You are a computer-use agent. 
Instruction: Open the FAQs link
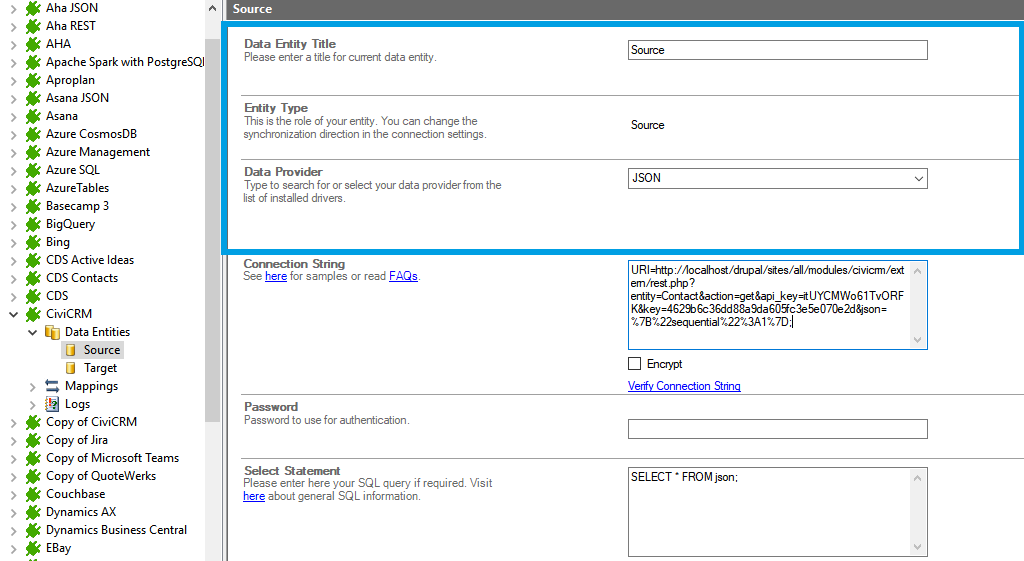click(x=403, y=276)
